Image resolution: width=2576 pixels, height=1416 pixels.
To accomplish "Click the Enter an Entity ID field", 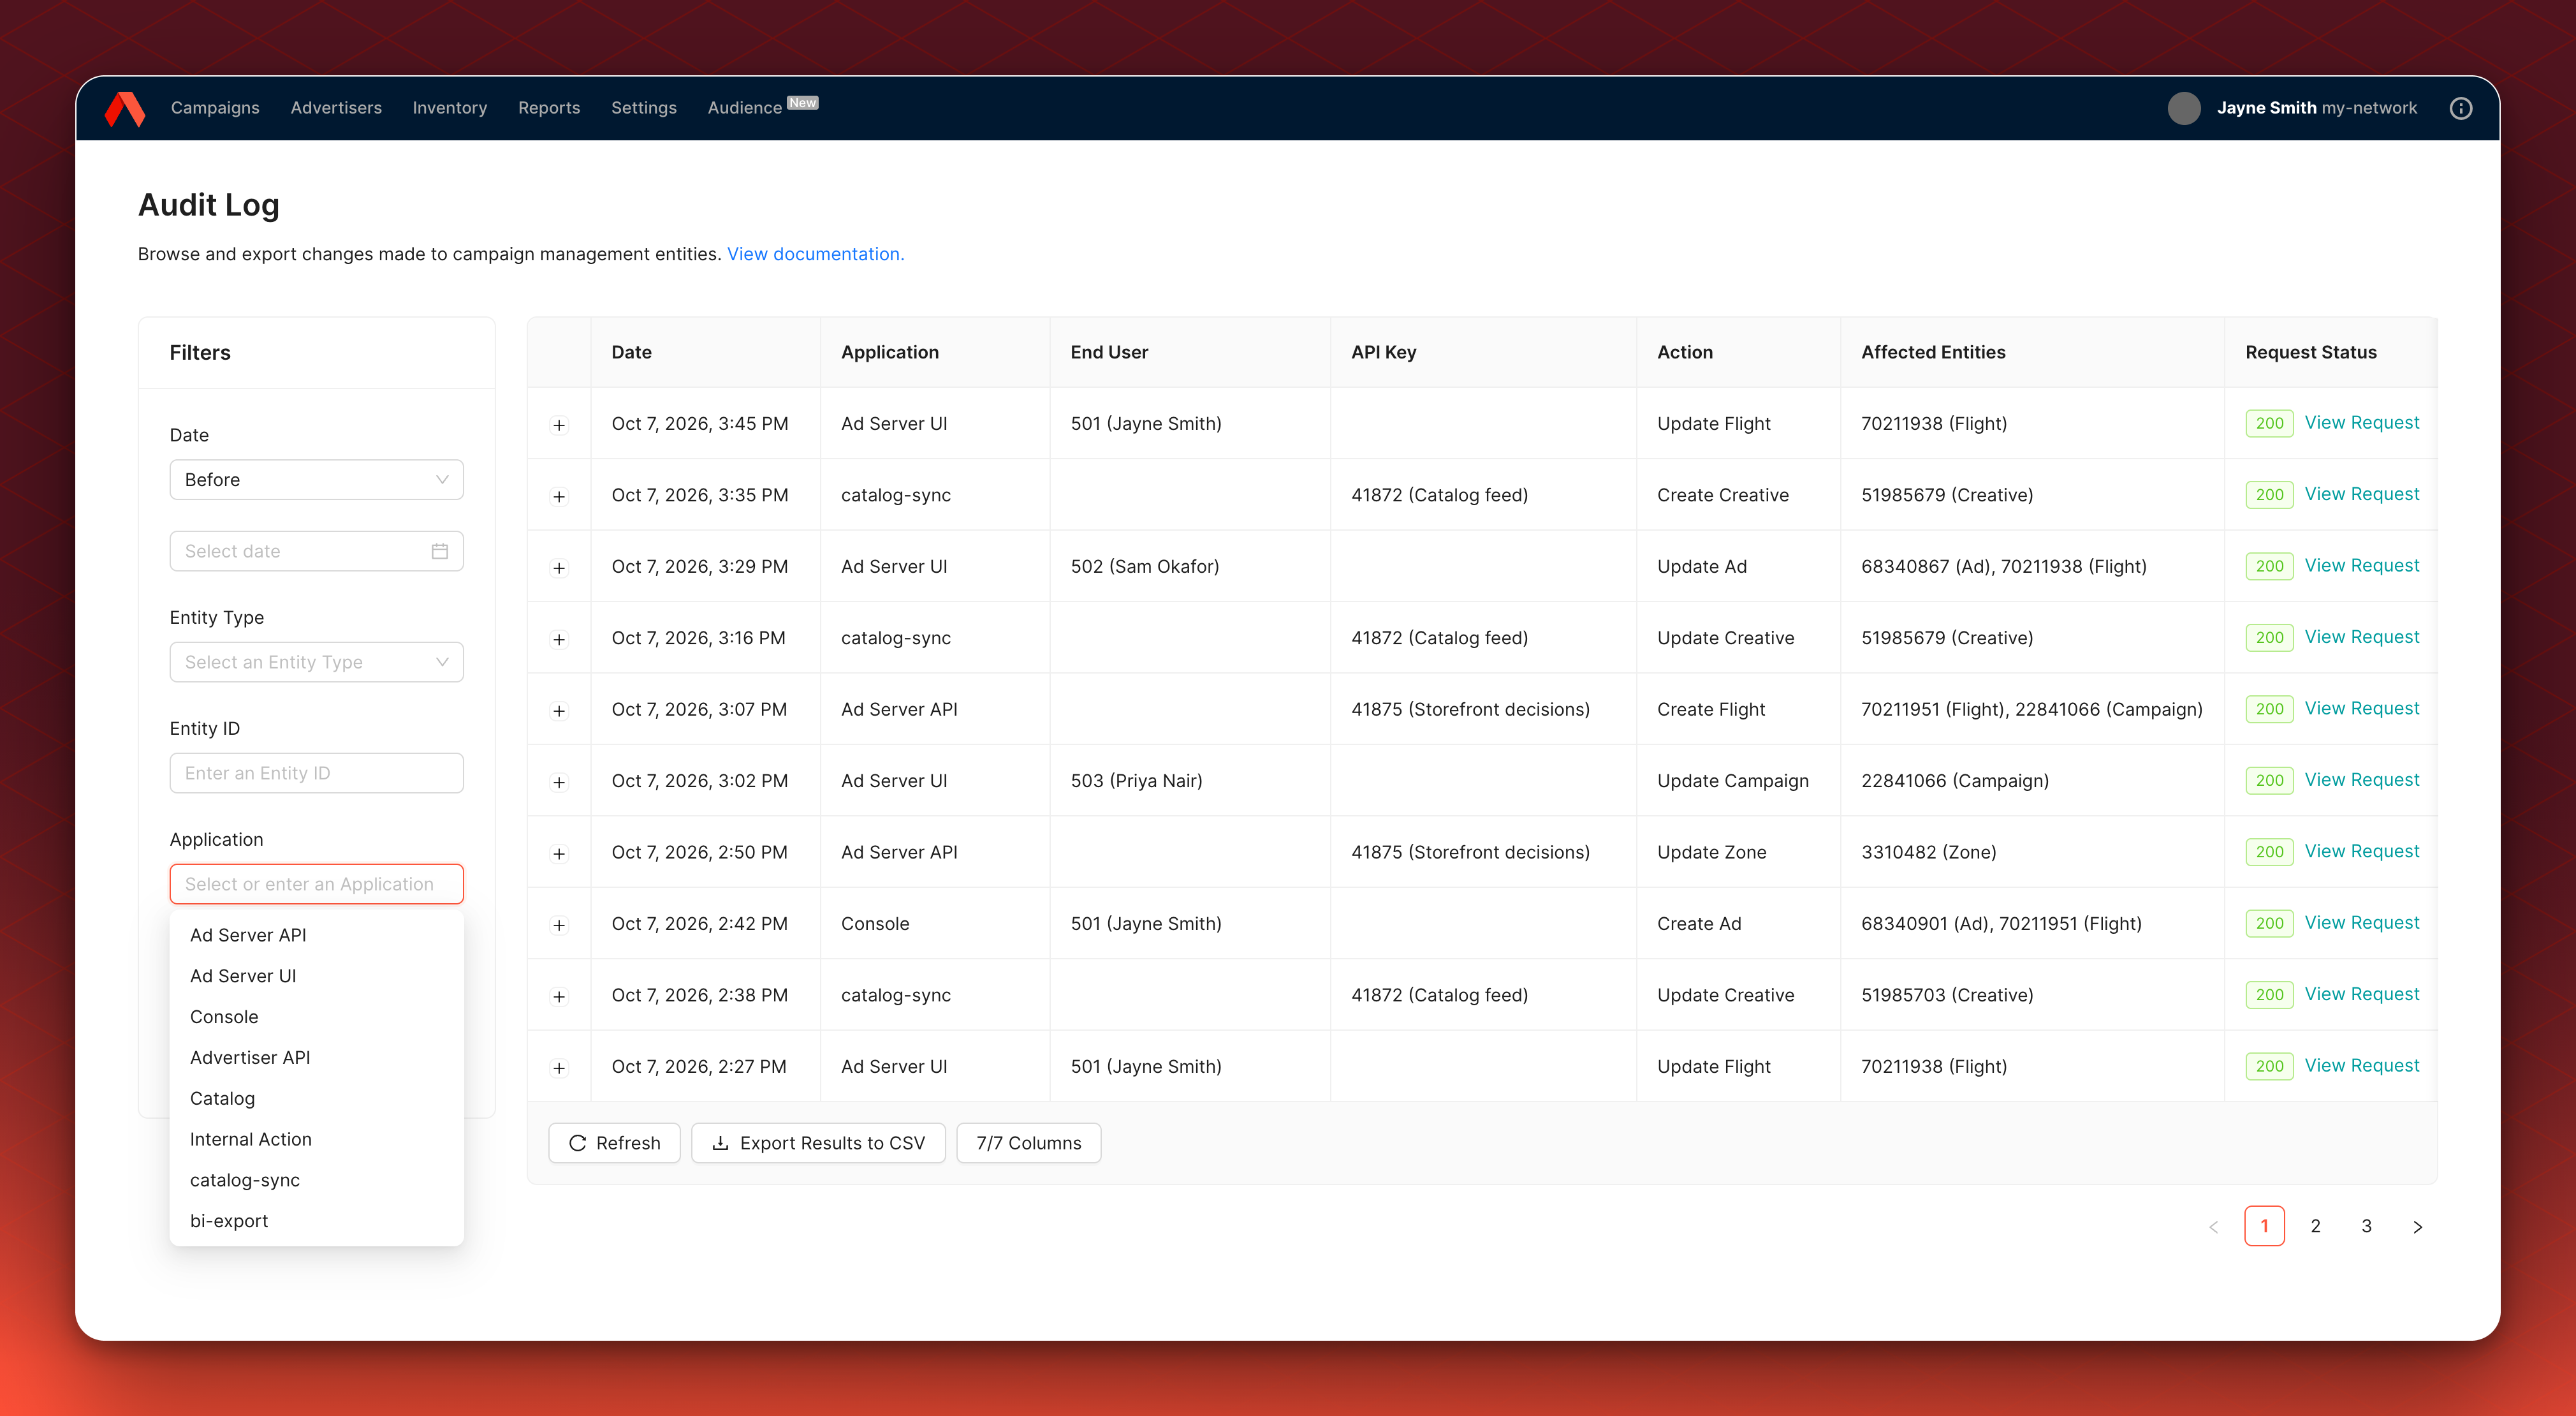I will 316,773.
